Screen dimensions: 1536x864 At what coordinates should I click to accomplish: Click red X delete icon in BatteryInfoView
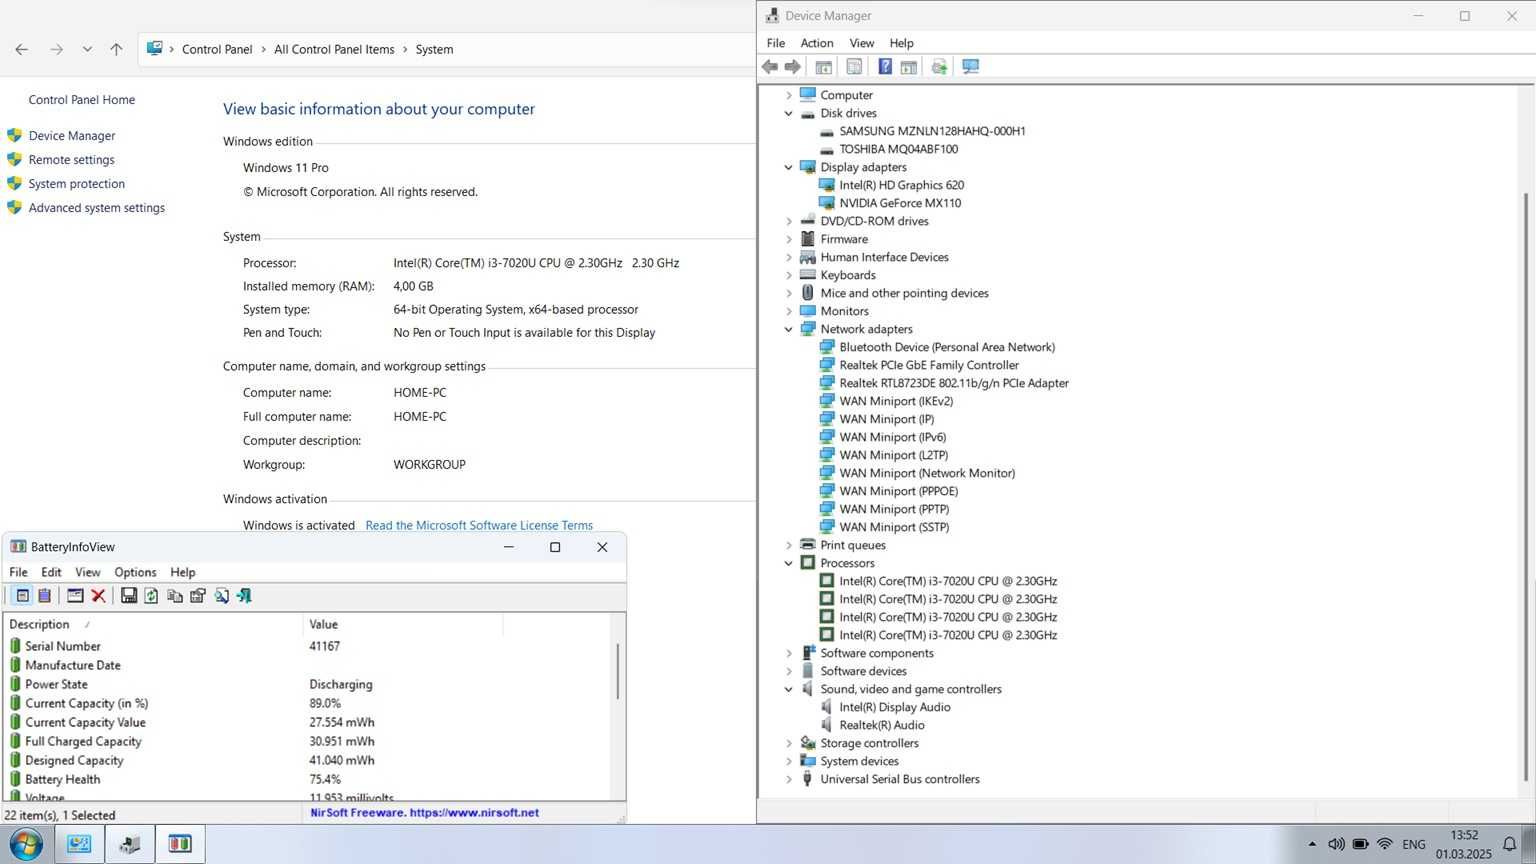[x=98, y=596]
